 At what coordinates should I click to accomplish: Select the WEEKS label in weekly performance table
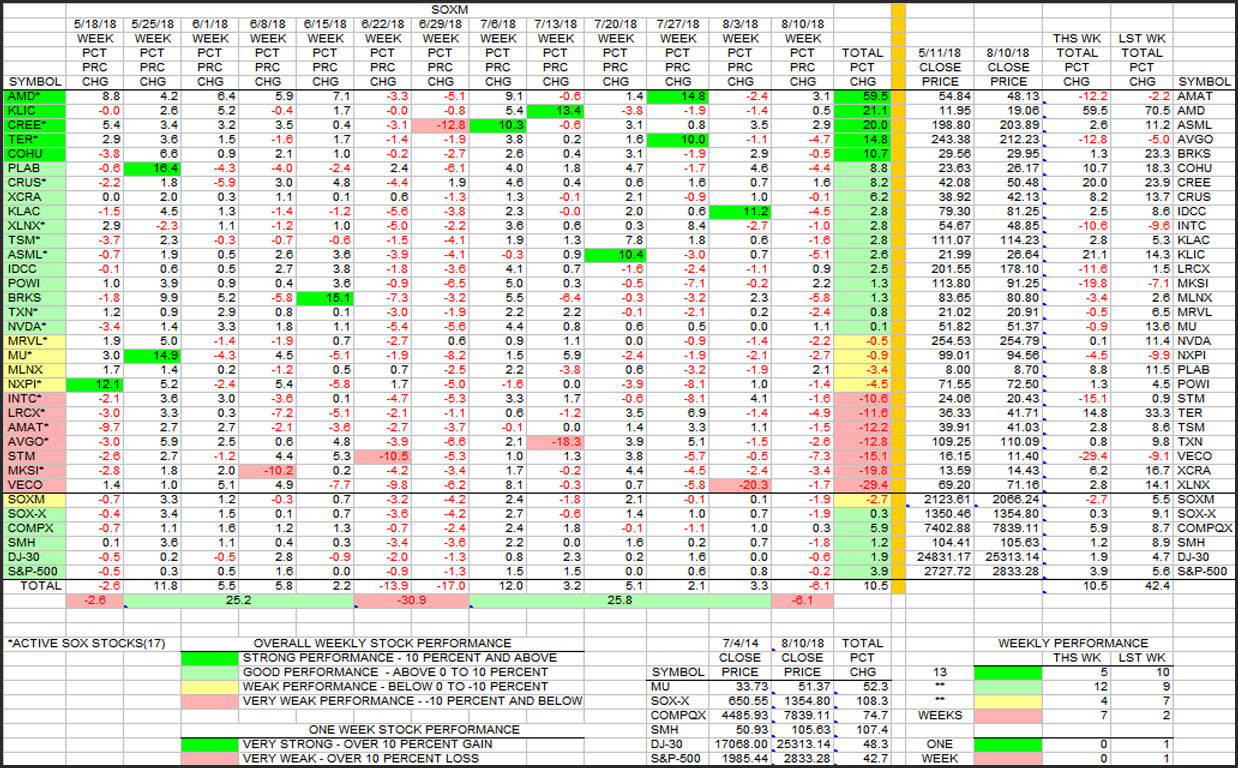(x=939, y=715)
